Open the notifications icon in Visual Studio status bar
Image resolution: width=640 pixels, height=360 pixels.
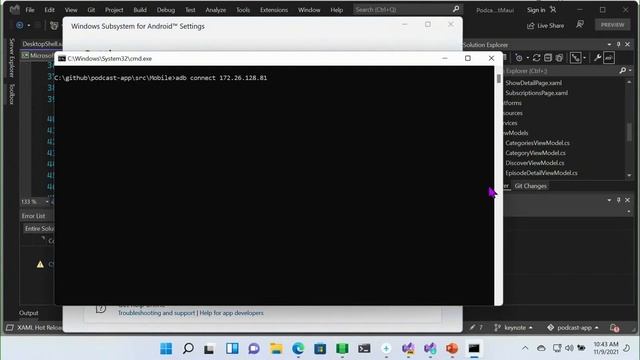[614, 328]
